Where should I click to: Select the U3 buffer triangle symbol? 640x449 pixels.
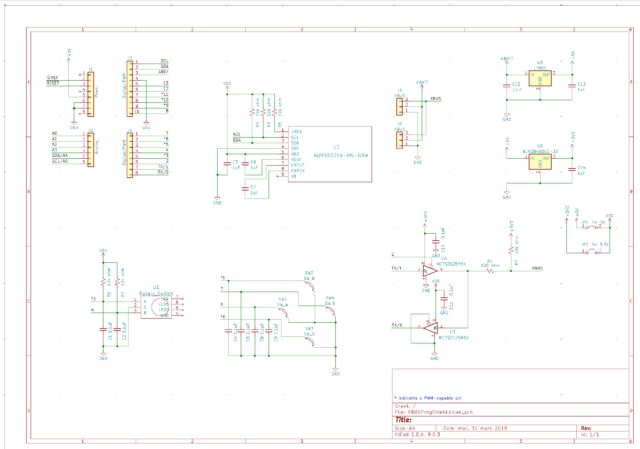[x=428, y=271]
